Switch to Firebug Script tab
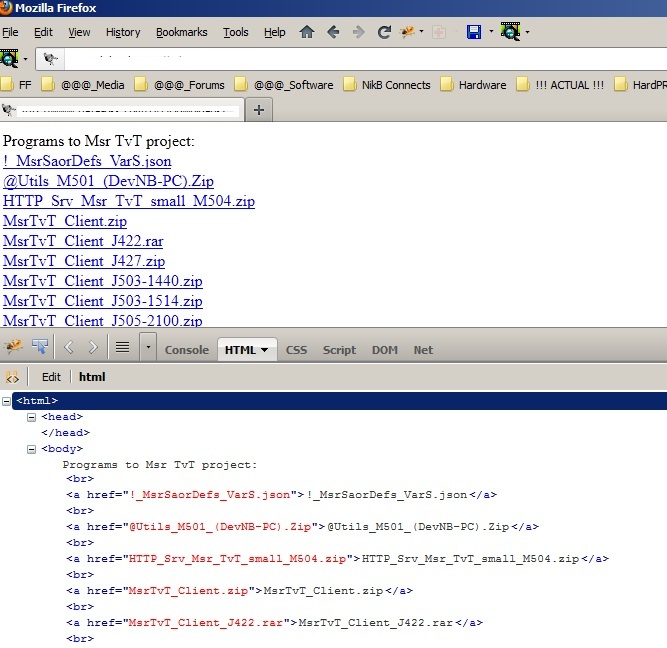The image size is (667, 648). pyautogui.click(x=339, y=350)
